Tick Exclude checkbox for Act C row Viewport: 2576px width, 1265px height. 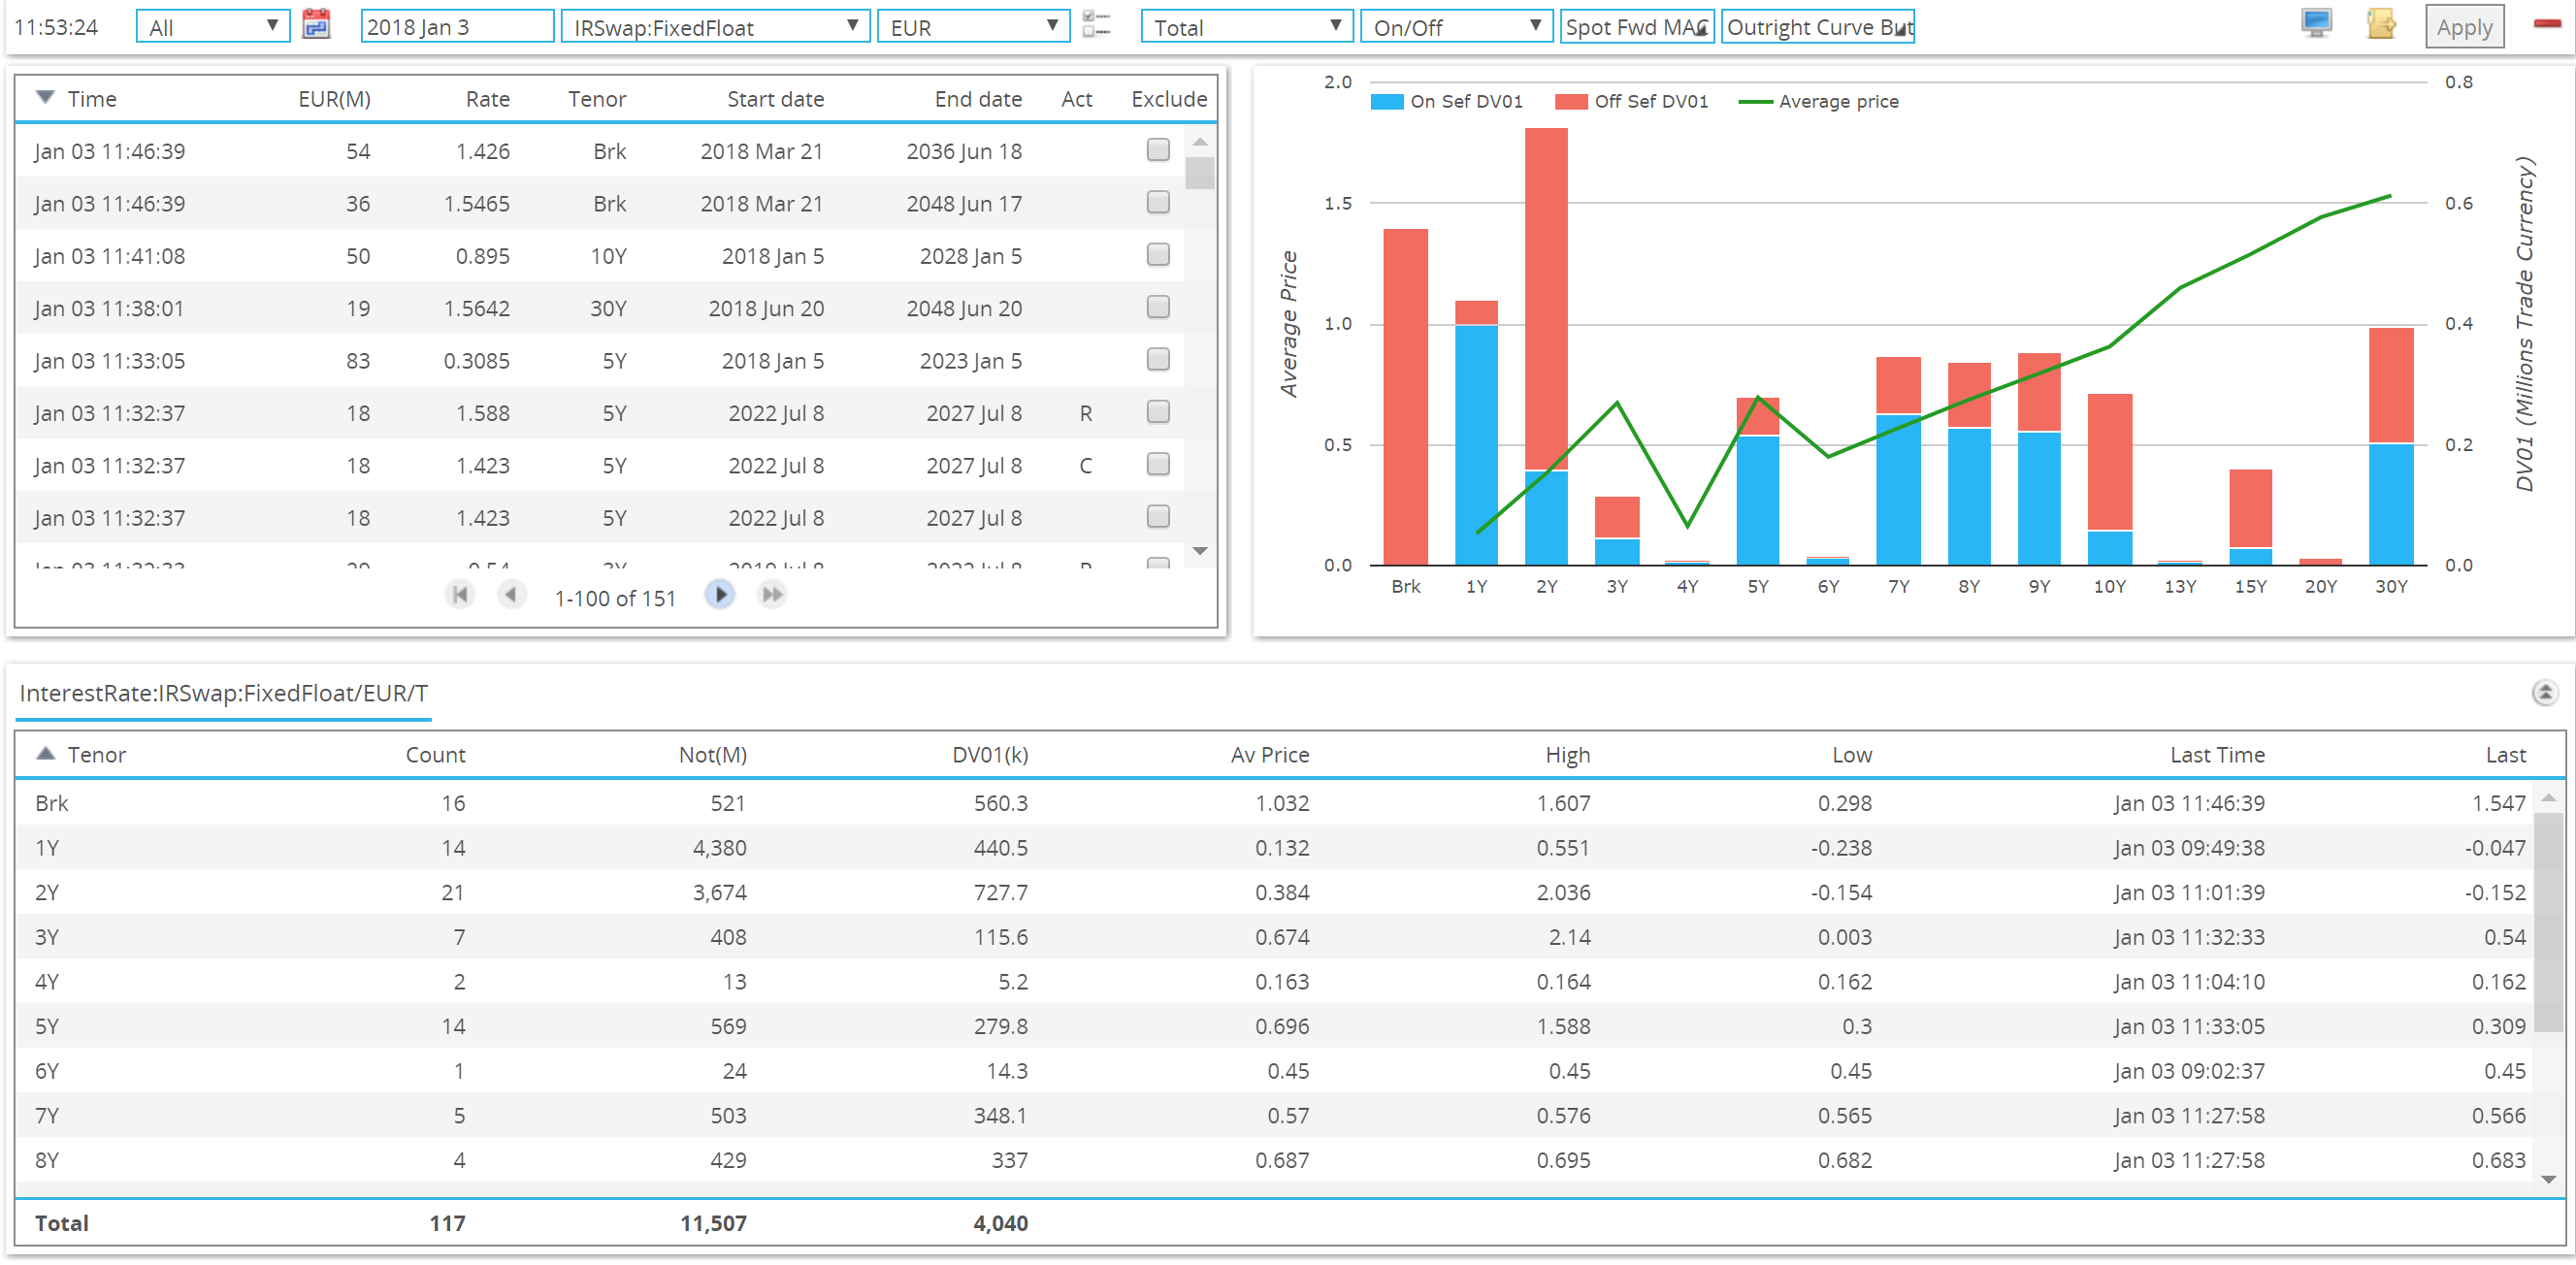1158,464
